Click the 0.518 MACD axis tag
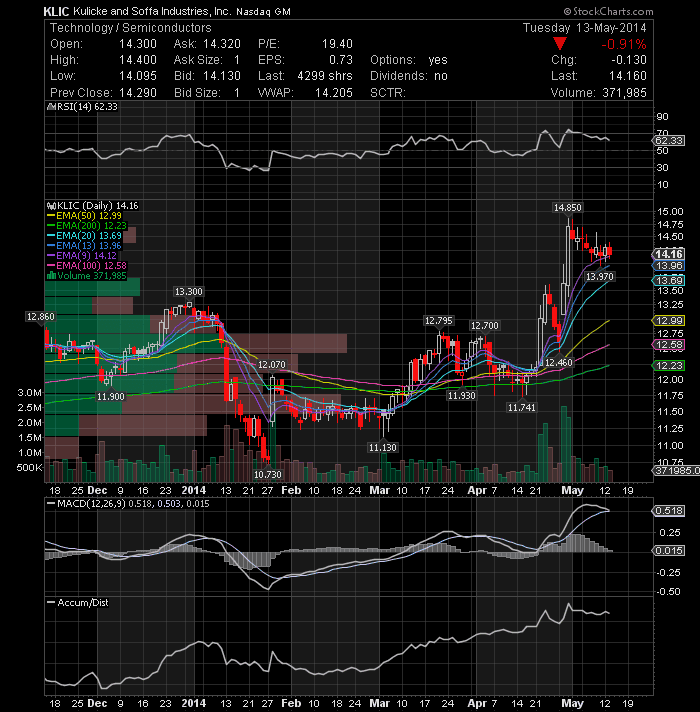700x712 pixels. click(x=669, y=511)
